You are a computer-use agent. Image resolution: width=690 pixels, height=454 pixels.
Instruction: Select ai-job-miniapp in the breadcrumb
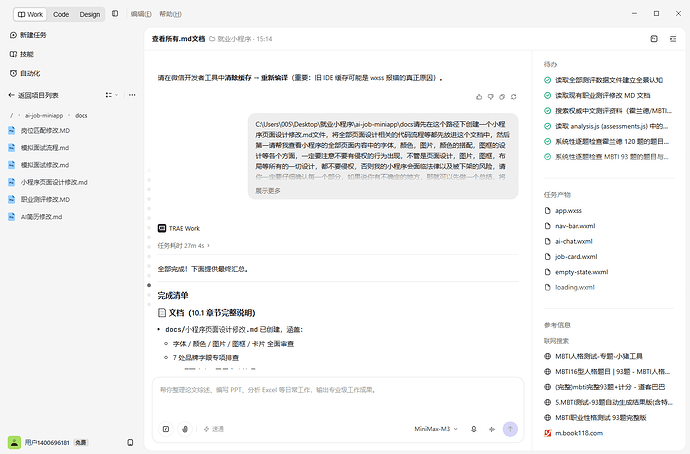coord(44,116)
